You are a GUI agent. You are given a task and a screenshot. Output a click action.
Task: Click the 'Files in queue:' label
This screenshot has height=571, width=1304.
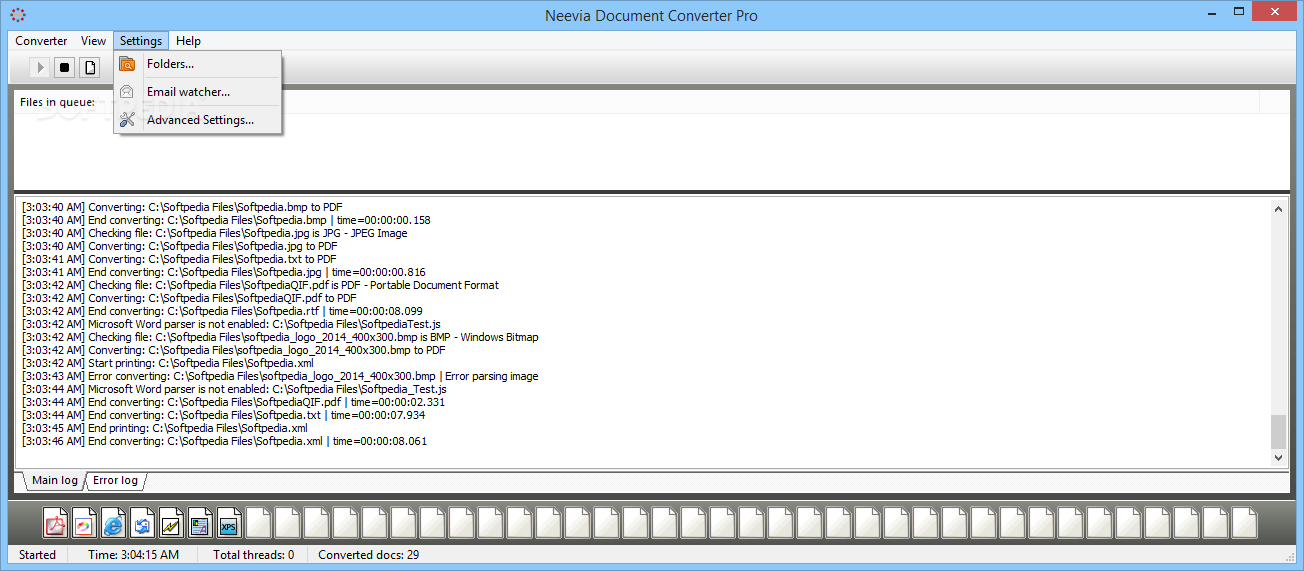pyautogui.click(x=57, y=102)
